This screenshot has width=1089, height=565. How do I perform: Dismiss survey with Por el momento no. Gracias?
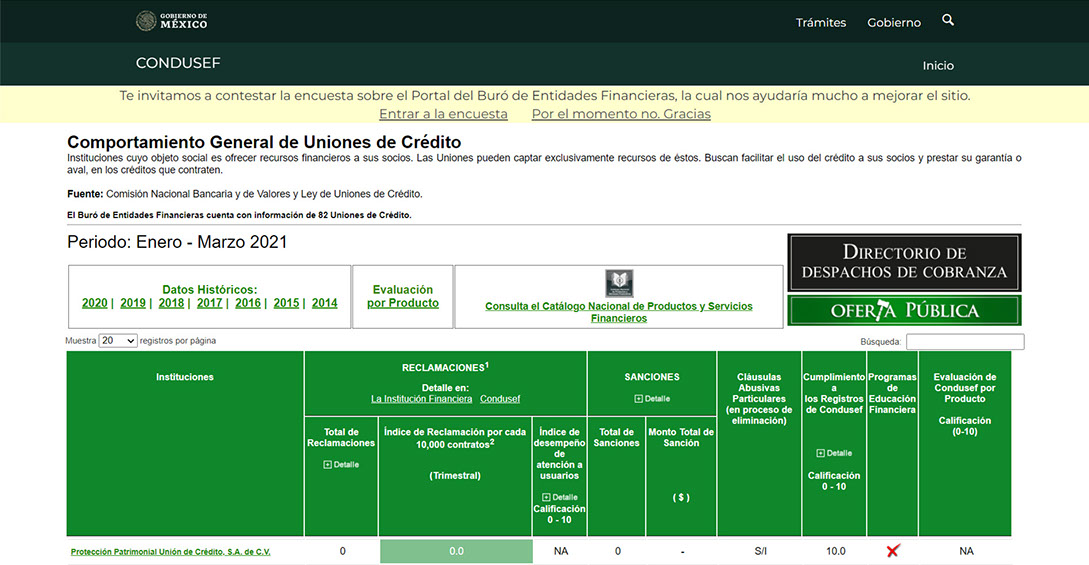(x=621, y=114)
